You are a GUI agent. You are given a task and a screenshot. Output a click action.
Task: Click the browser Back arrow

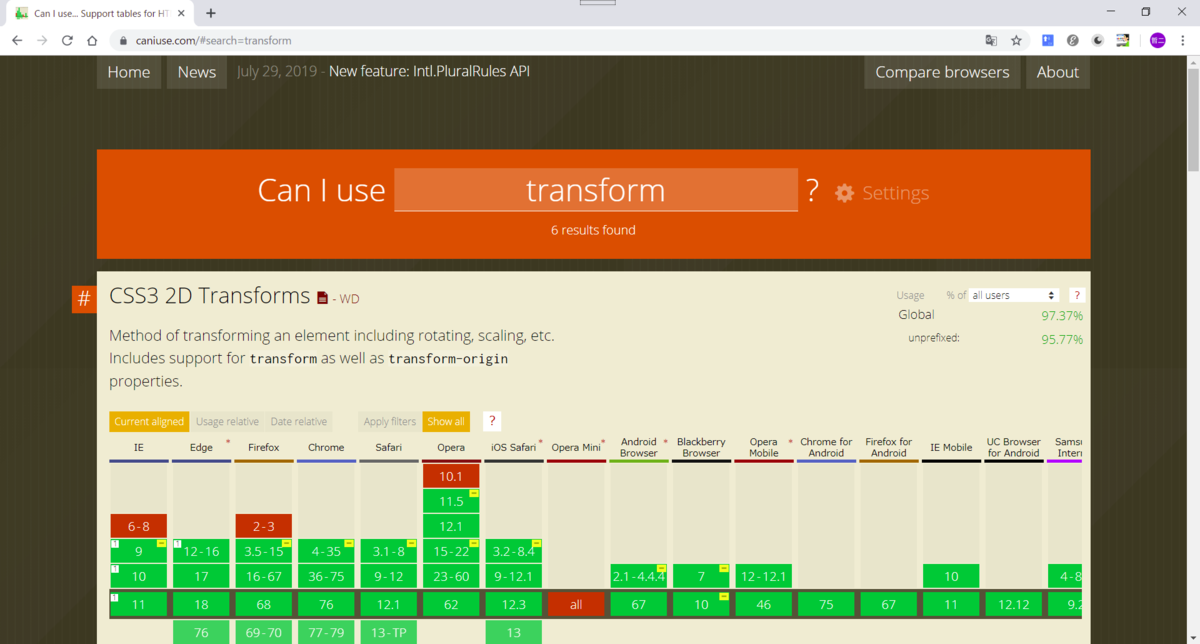[17, 41]
